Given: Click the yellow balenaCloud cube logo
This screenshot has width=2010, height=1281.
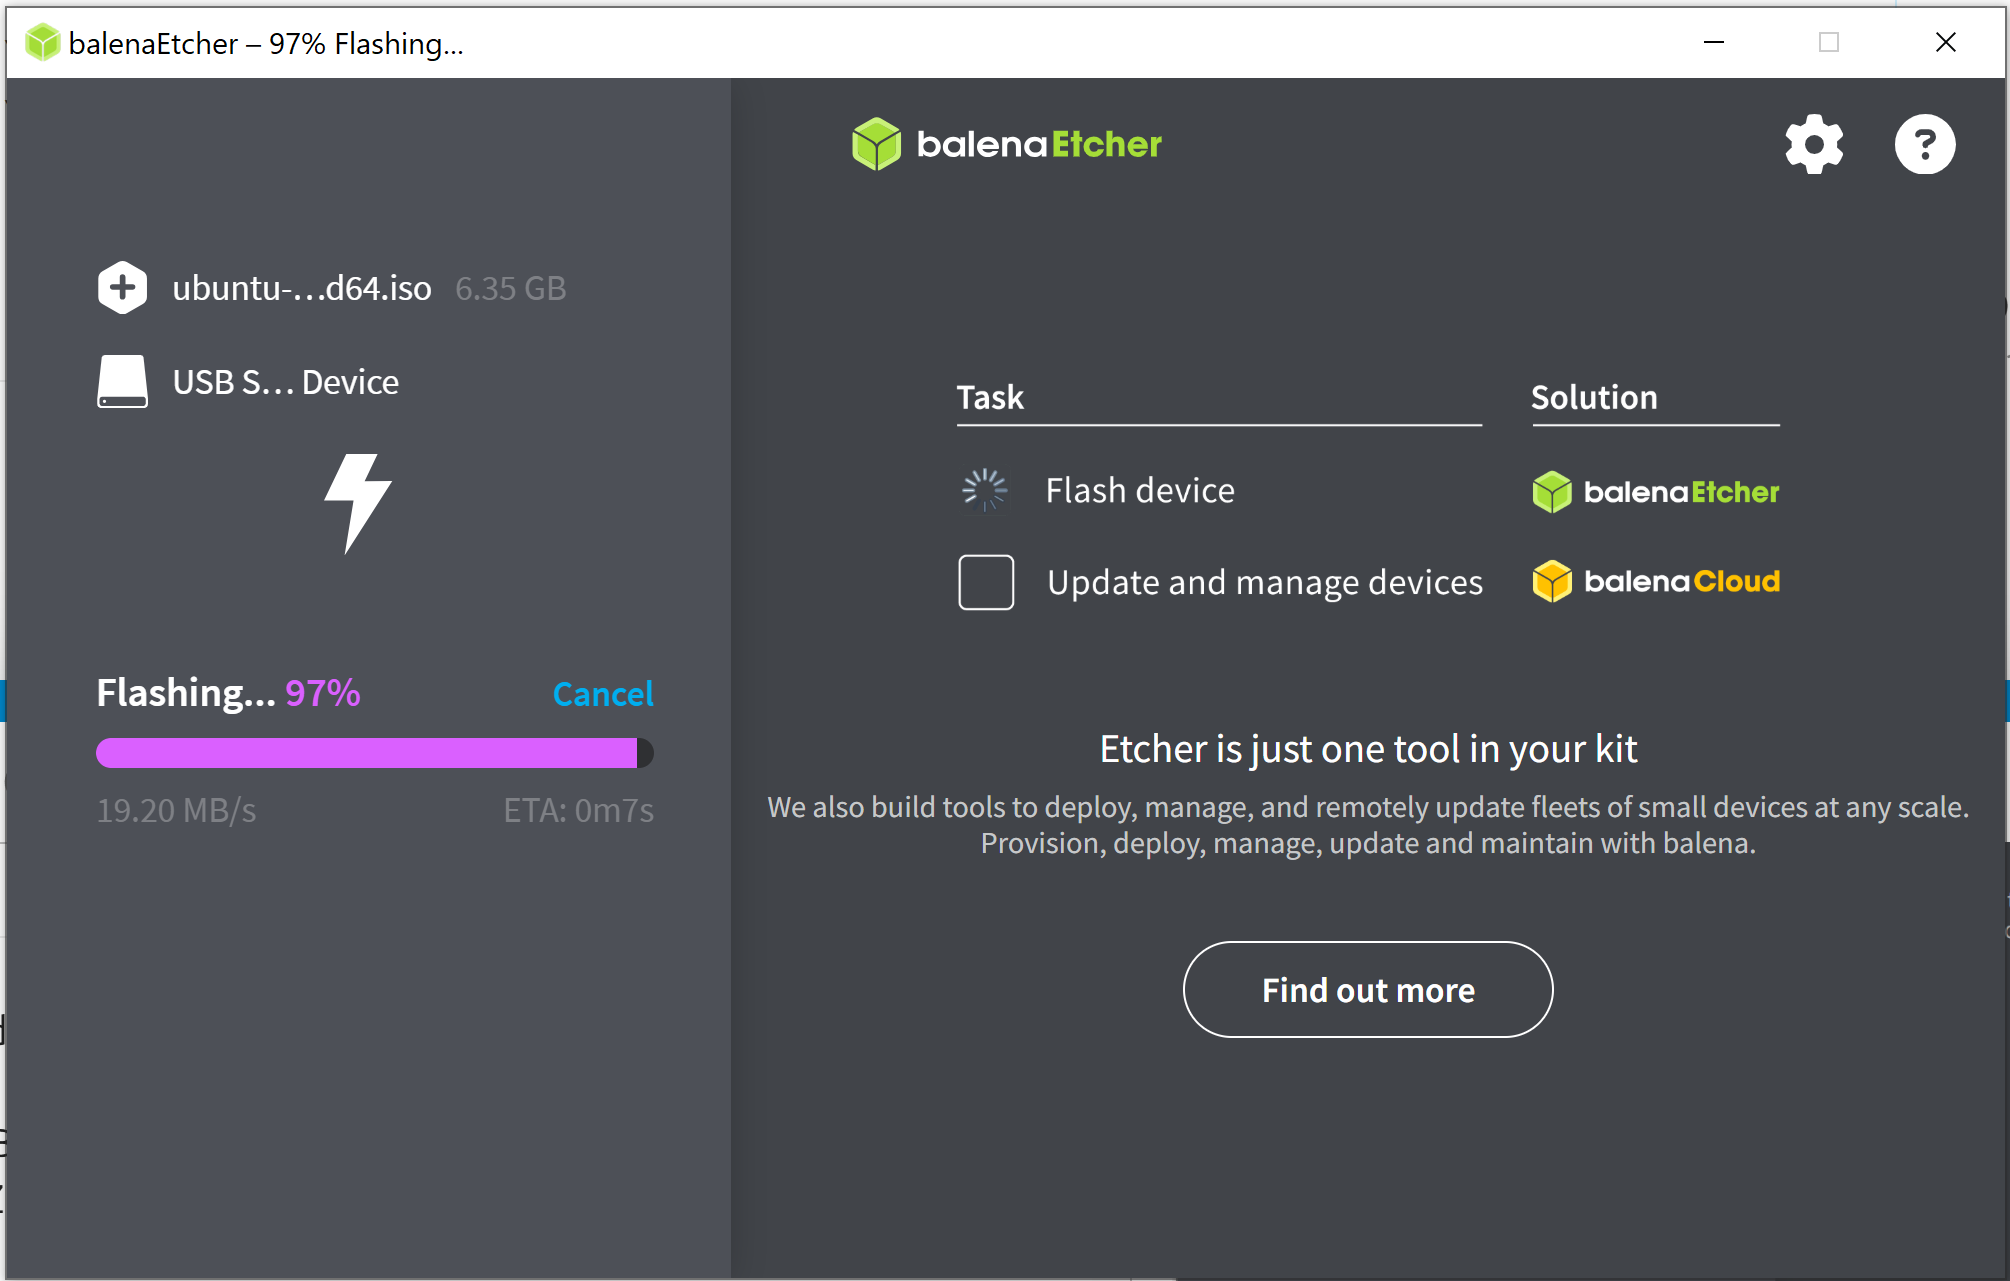Looking at the screenshot, I should pyautogui.click(x=1552, y=581).
